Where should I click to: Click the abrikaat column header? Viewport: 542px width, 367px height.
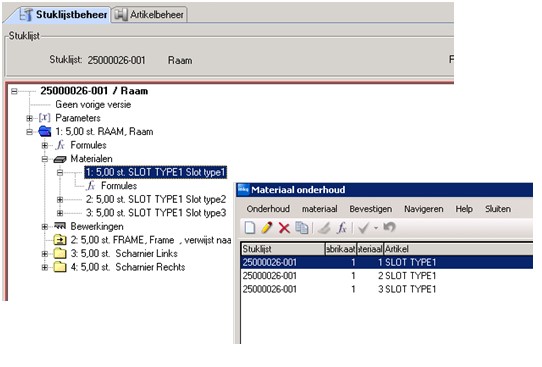340,249
